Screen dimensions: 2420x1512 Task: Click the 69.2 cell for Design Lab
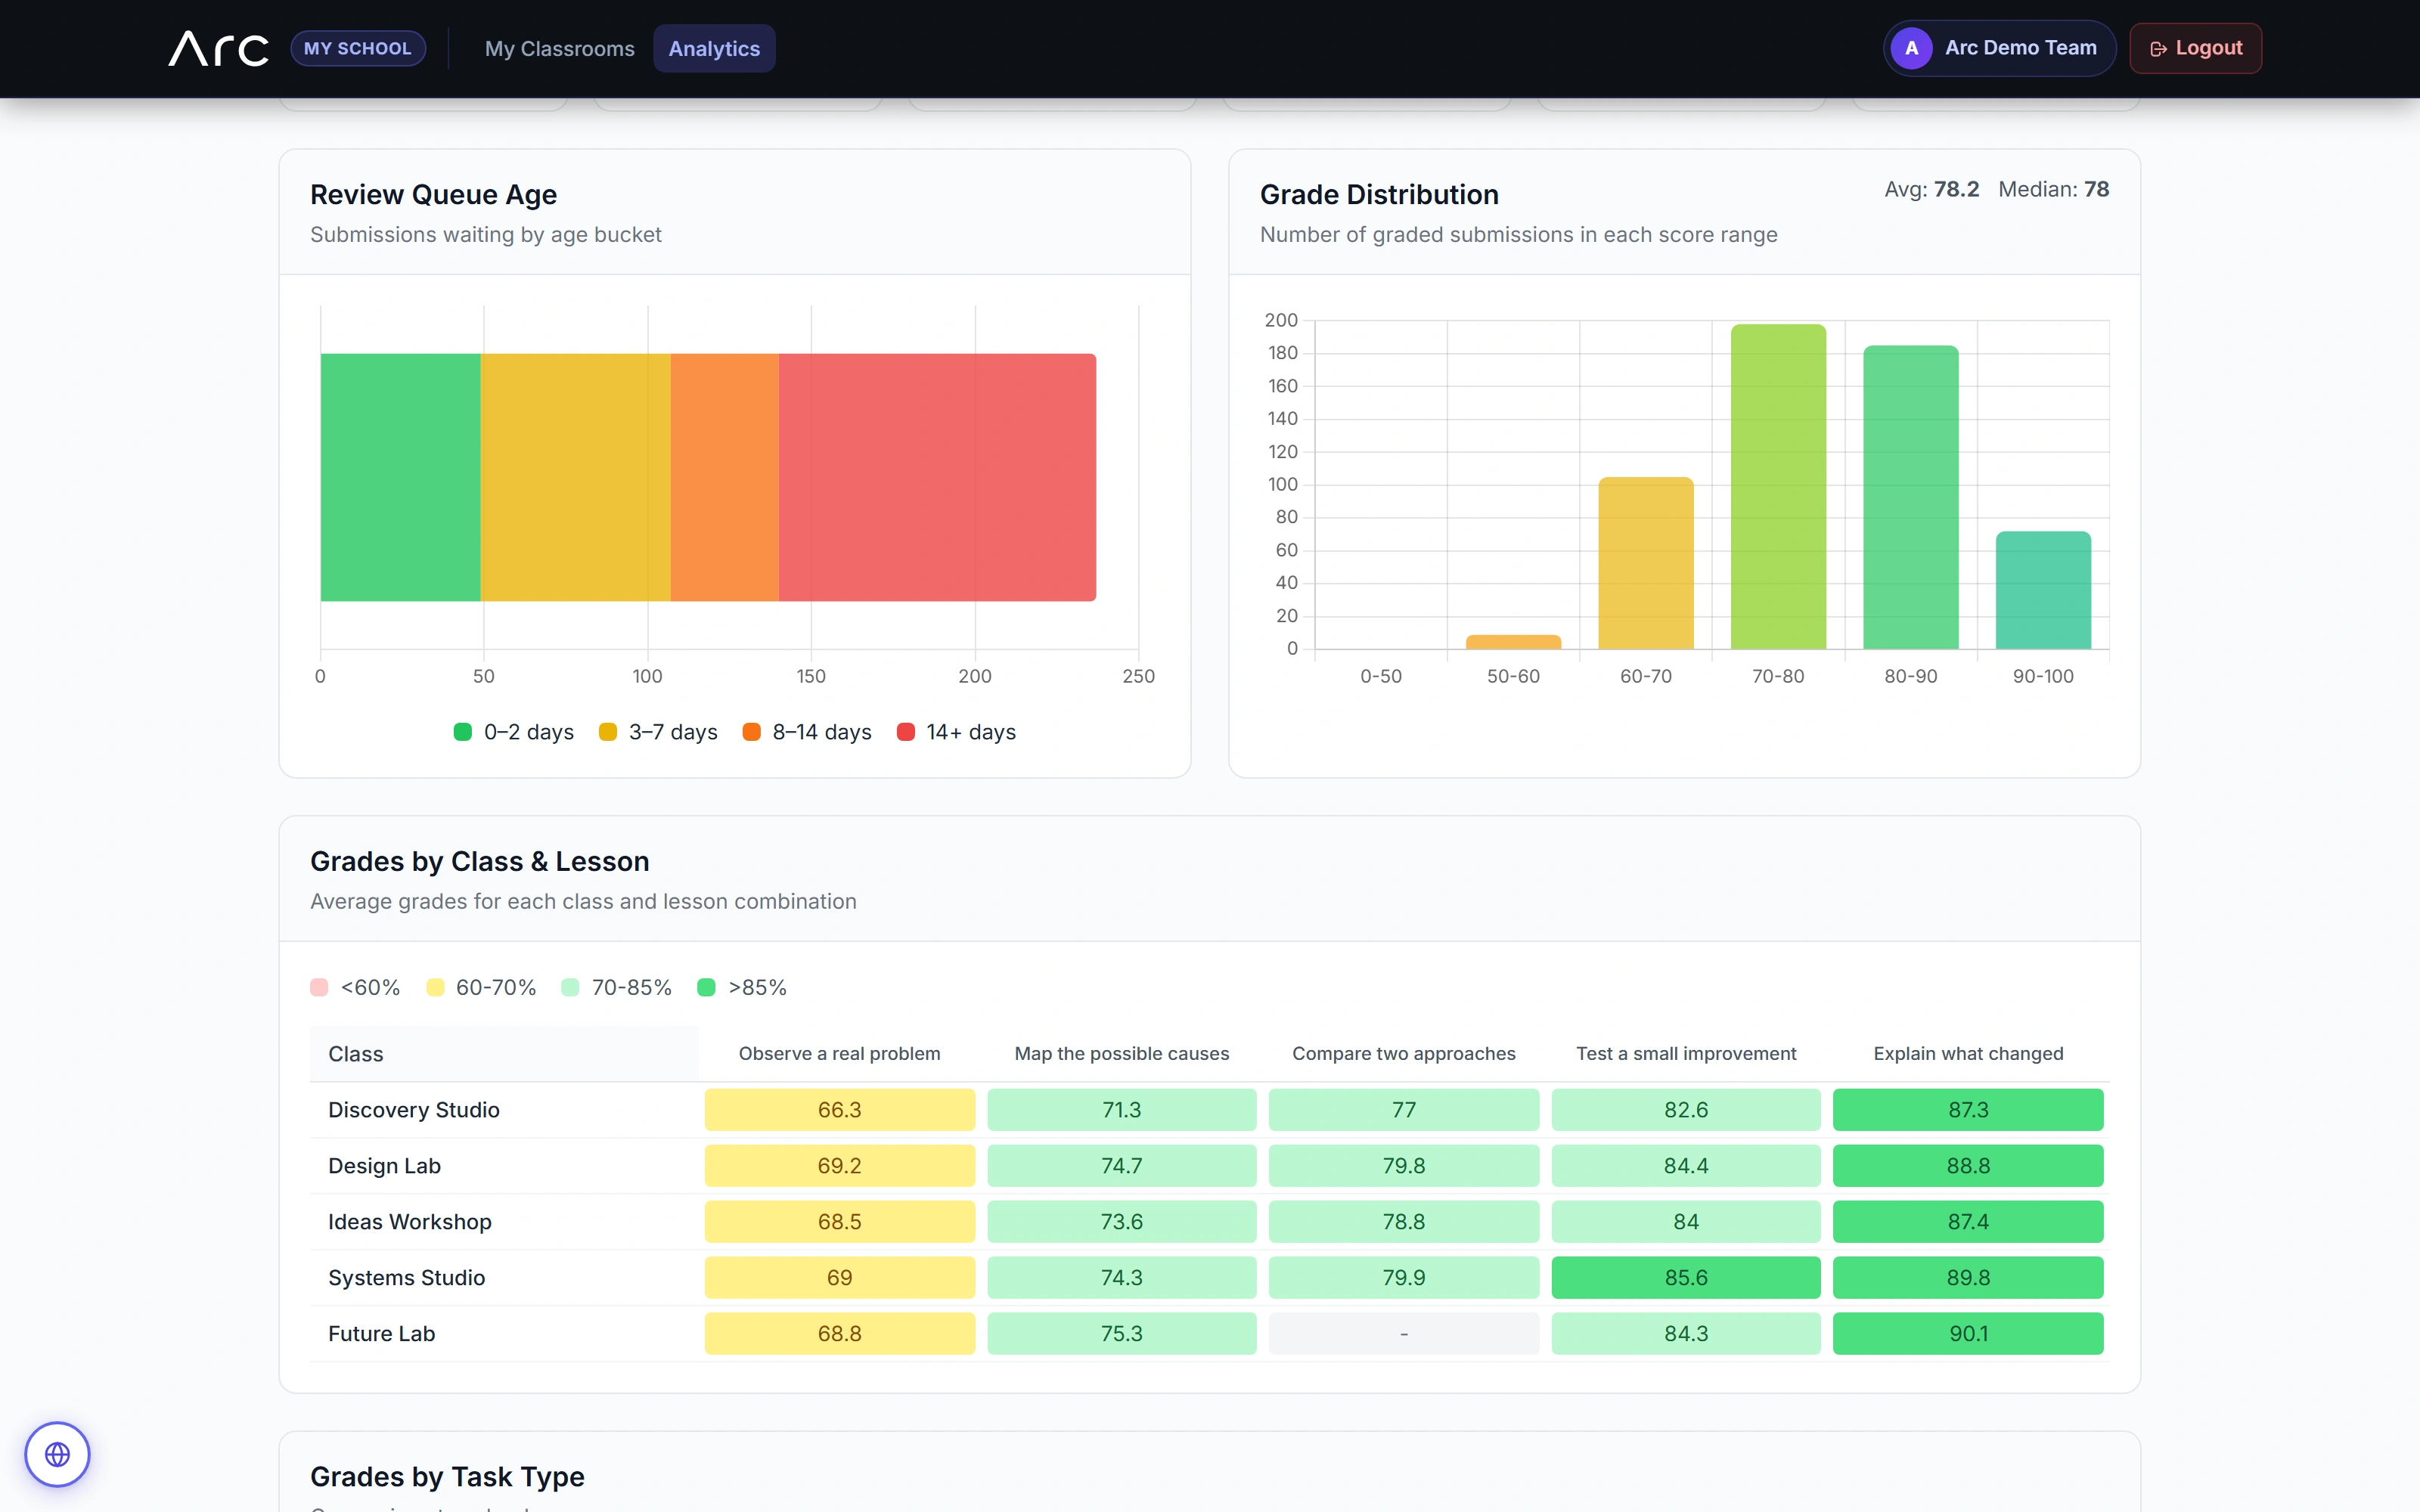pyautogui.click(x=839, y=1166)
